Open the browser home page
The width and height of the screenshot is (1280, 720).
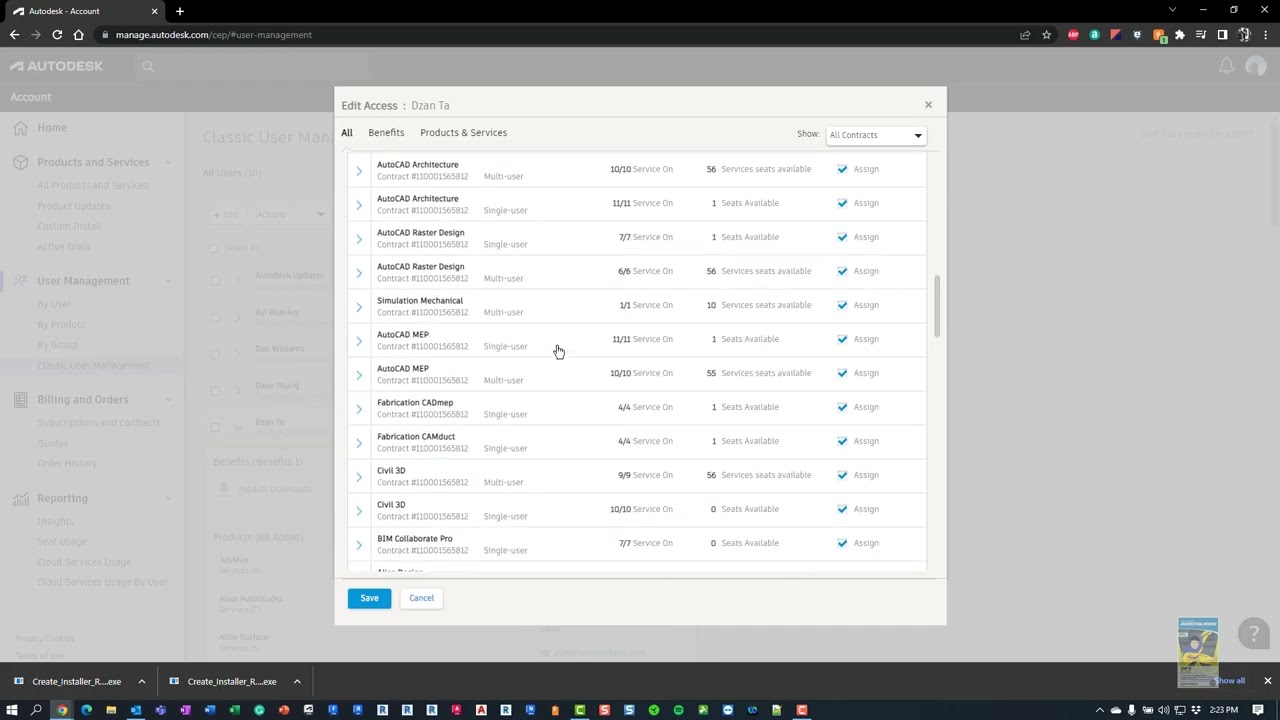point(79,34)
